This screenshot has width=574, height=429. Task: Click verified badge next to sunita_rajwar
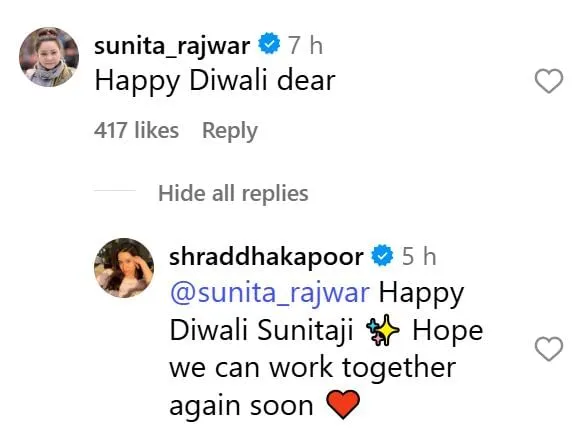(269, 43)
